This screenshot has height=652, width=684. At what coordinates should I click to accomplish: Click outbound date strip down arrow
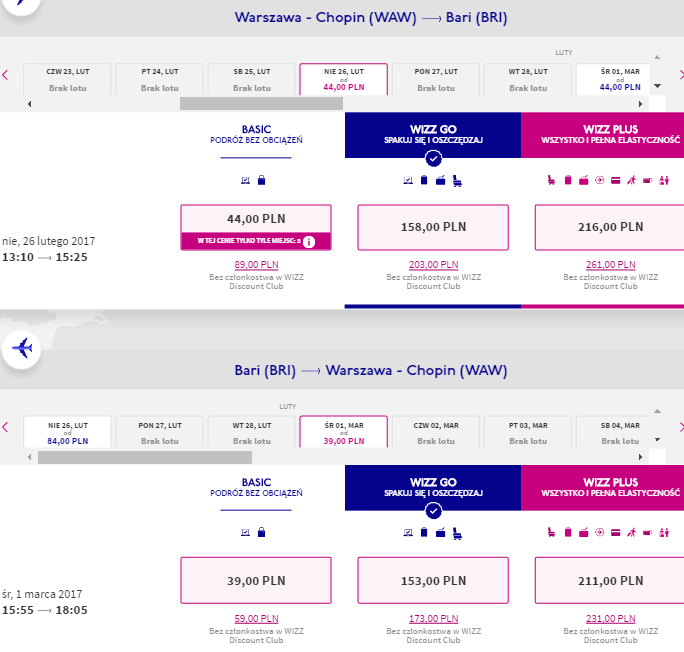tap(657, 86)
